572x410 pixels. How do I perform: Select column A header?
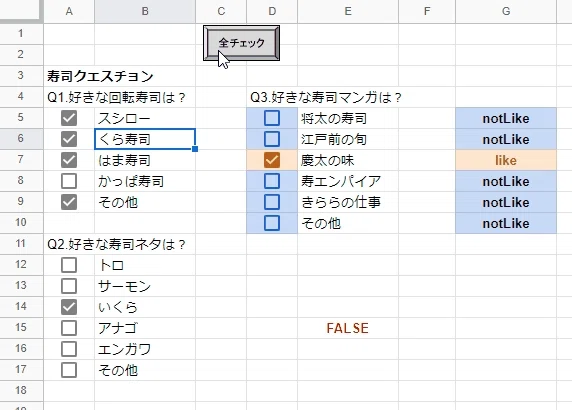[69, 11]
